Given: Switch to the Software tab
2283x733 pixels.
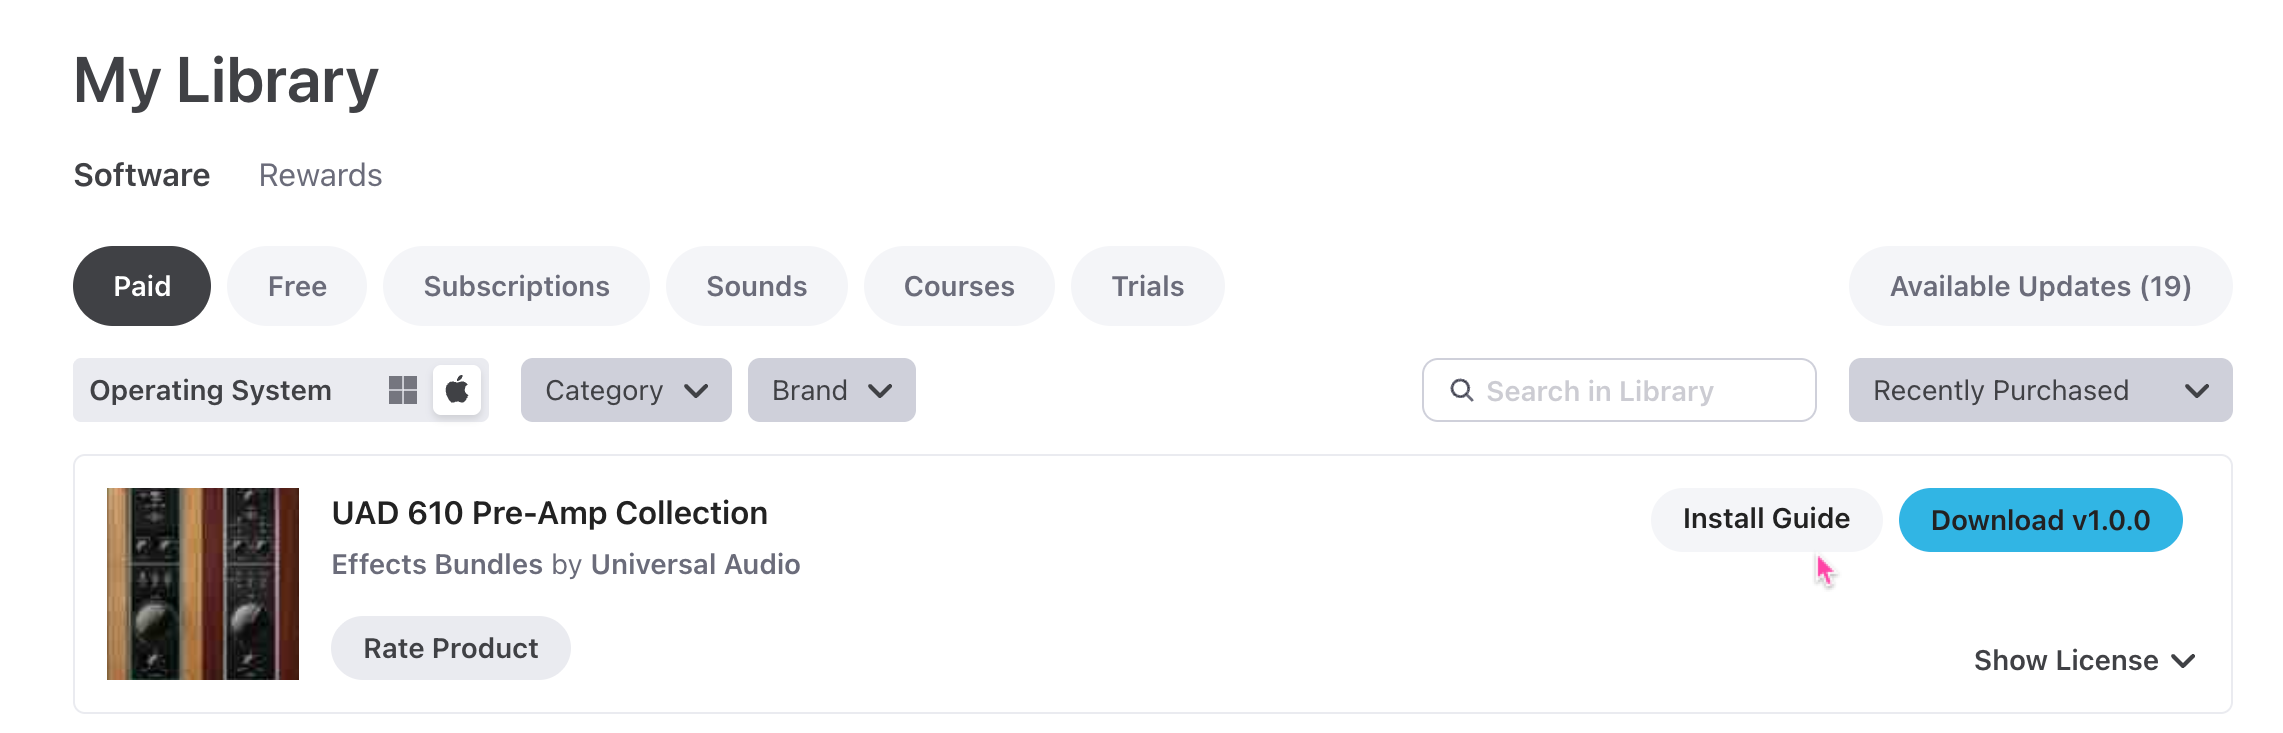Looking at the screenshot, I should tap(142, 175).
